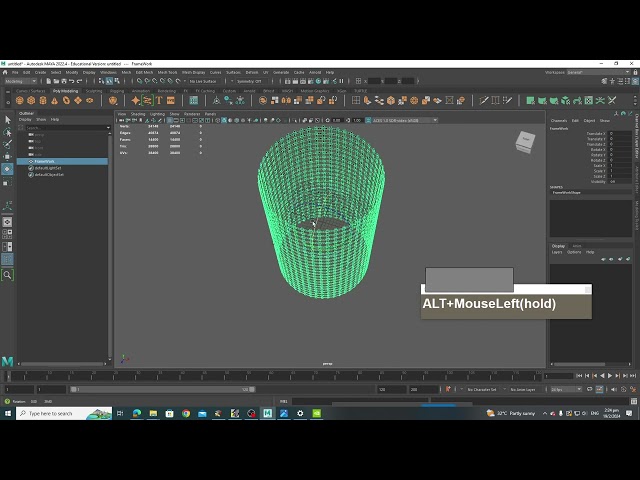640x480 pixels.
Task: Open the Edit Mesh menu
Action: click(144, 72)
